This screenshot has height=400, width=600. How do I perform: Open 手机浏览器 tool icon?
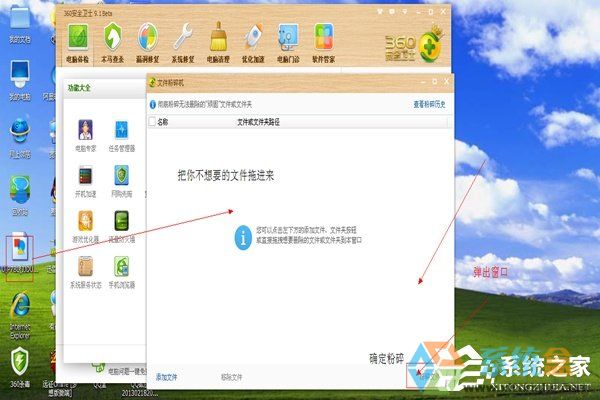pyautogui.click(x=121, y=270)
